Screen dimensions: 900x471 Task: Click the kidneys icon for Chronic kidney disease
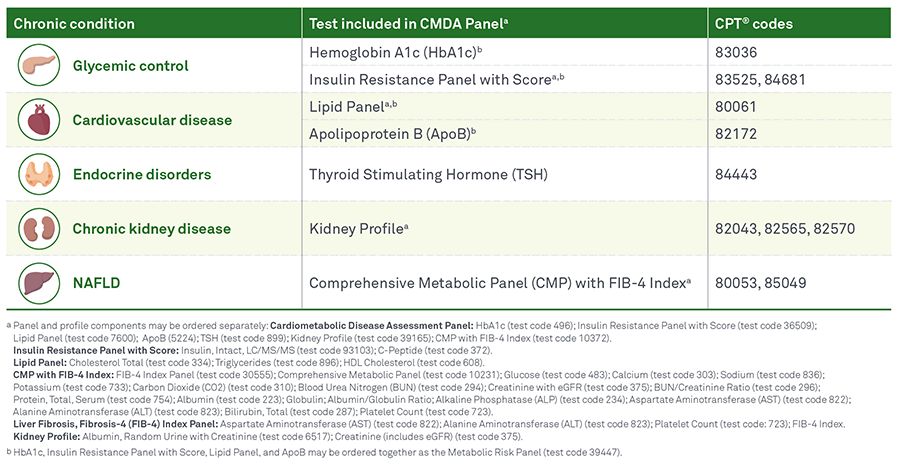coord(38,228)
